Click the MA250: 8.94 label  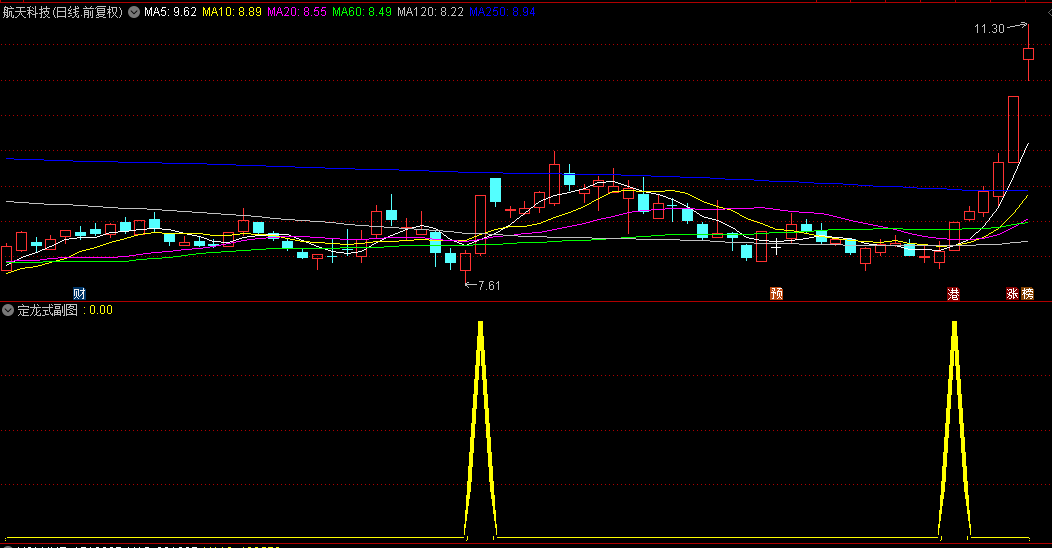[x=502, y=12]
